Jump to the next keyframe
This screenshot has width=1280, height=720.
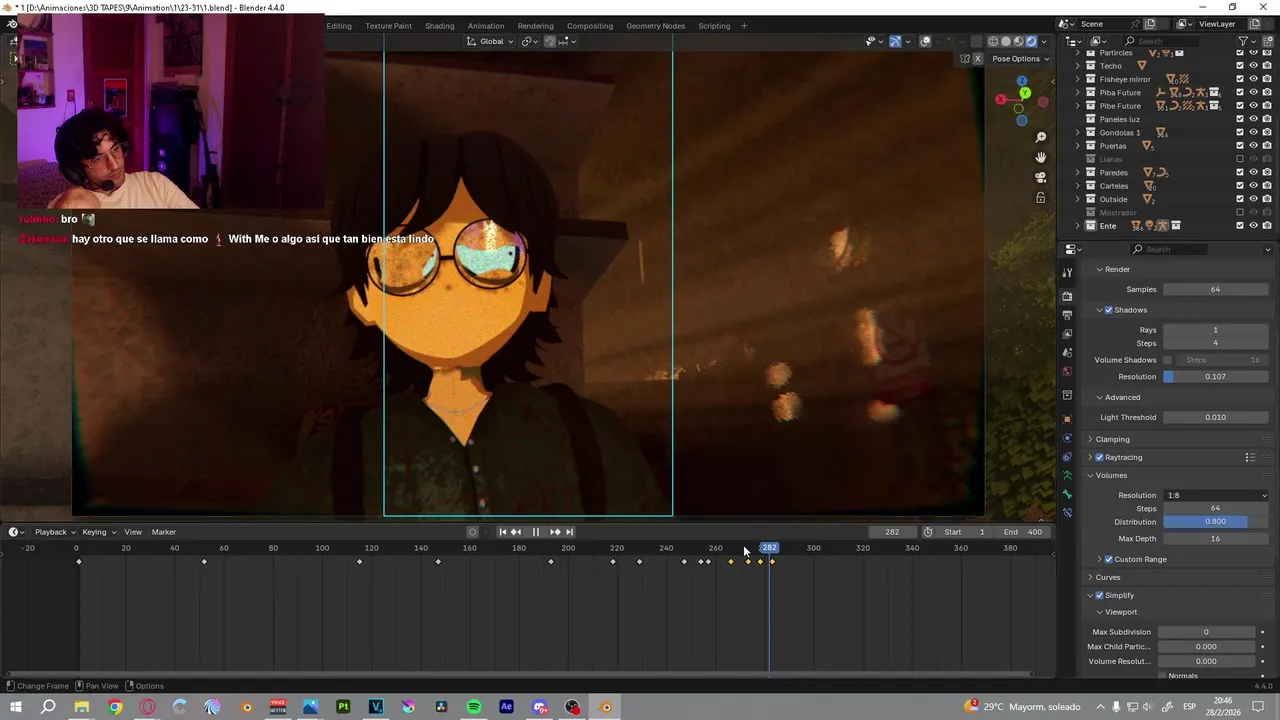555,532
